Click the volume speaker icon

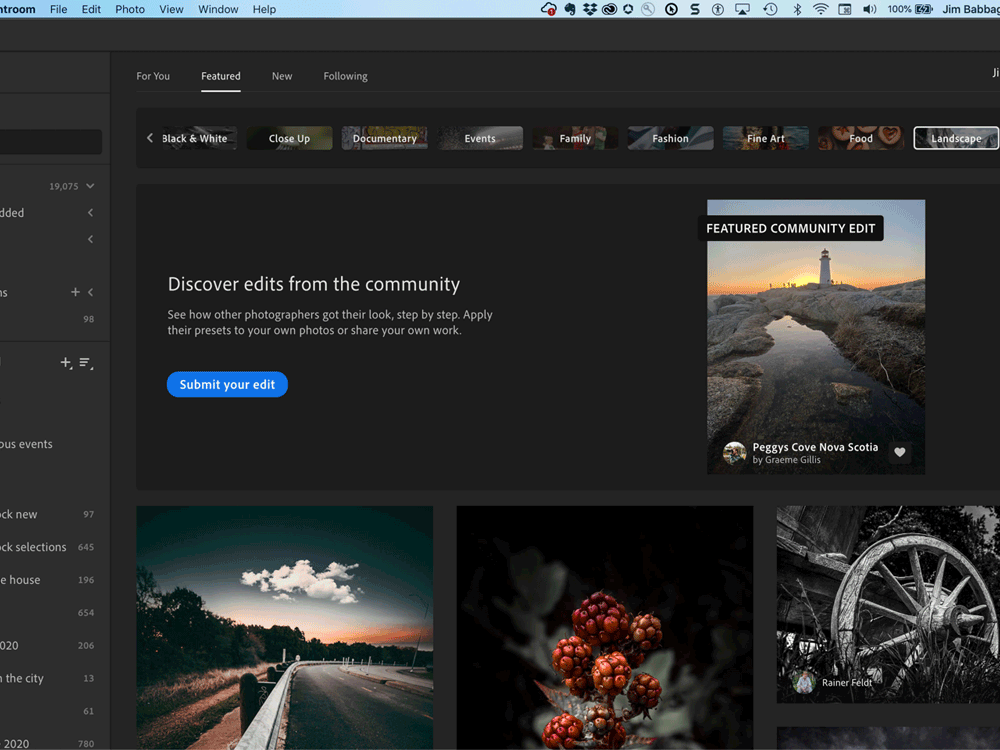pos(870,9)
